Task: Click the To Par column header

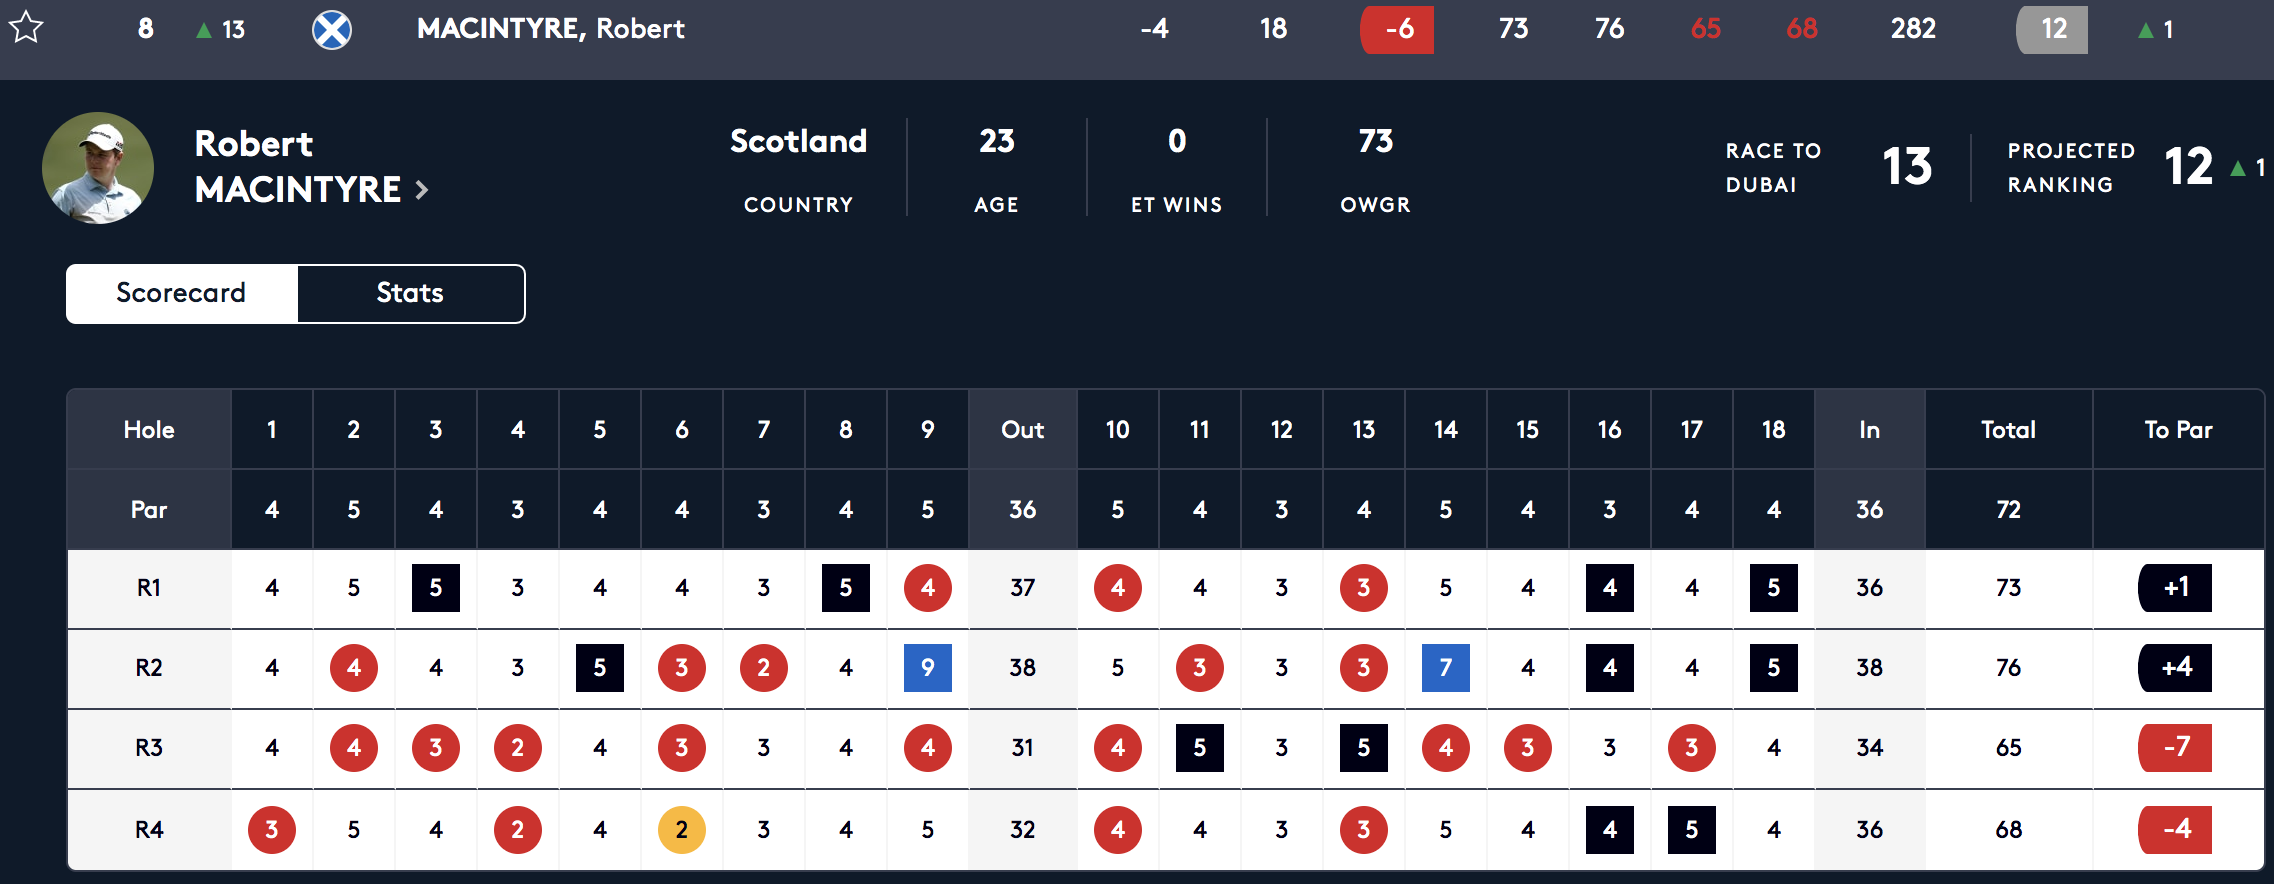Action: [x=2178, y=430]
